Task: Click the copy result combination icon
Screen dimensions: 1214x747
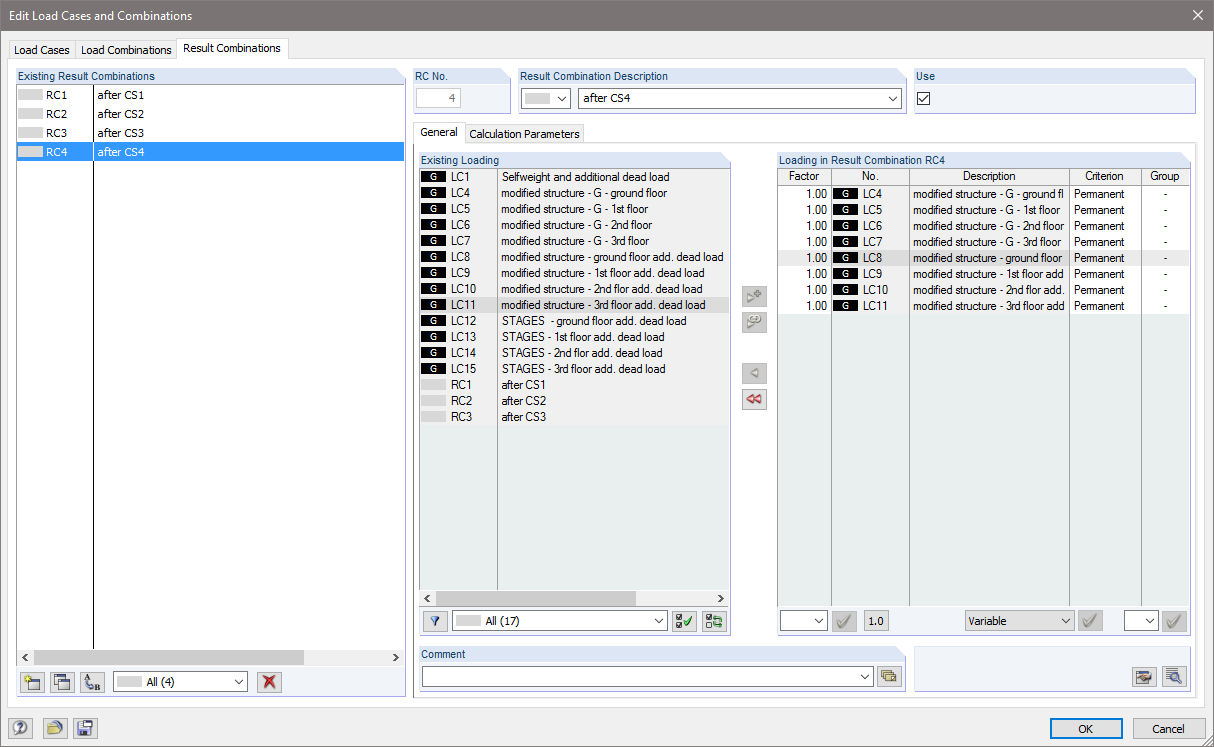Action: click(x=62, y=682)
